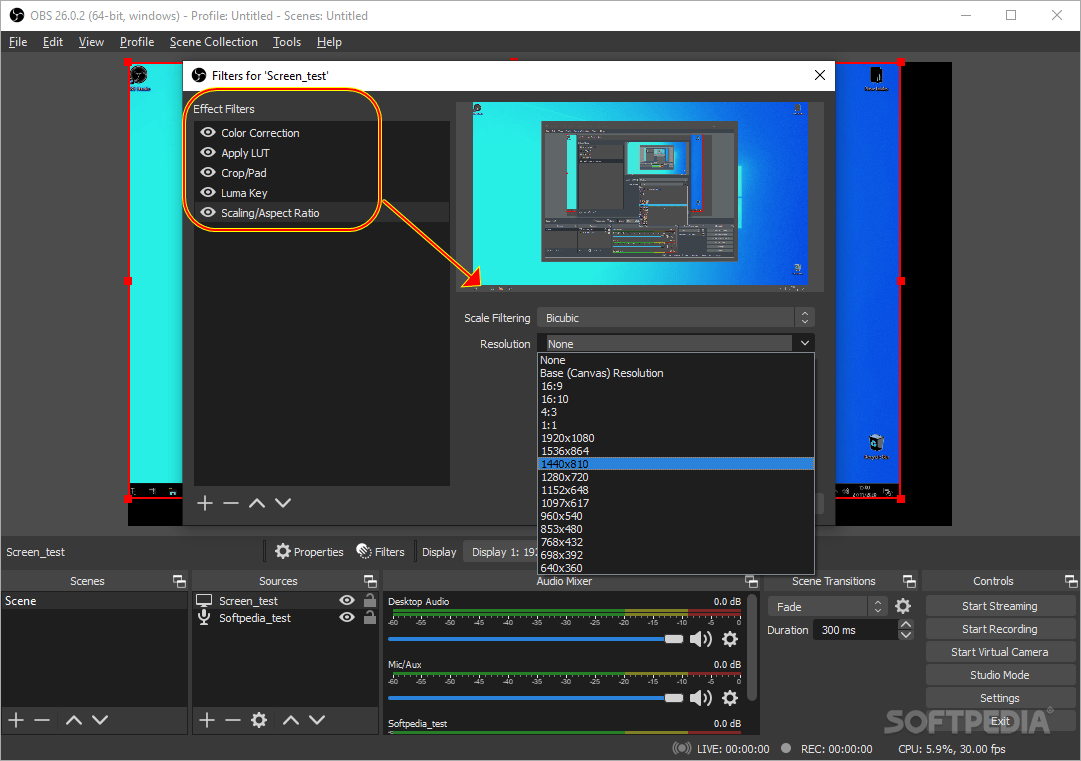Open the Fade transition dropdown
The image size is (1081, 761).
pyautogui.click(x=827, y=607)
